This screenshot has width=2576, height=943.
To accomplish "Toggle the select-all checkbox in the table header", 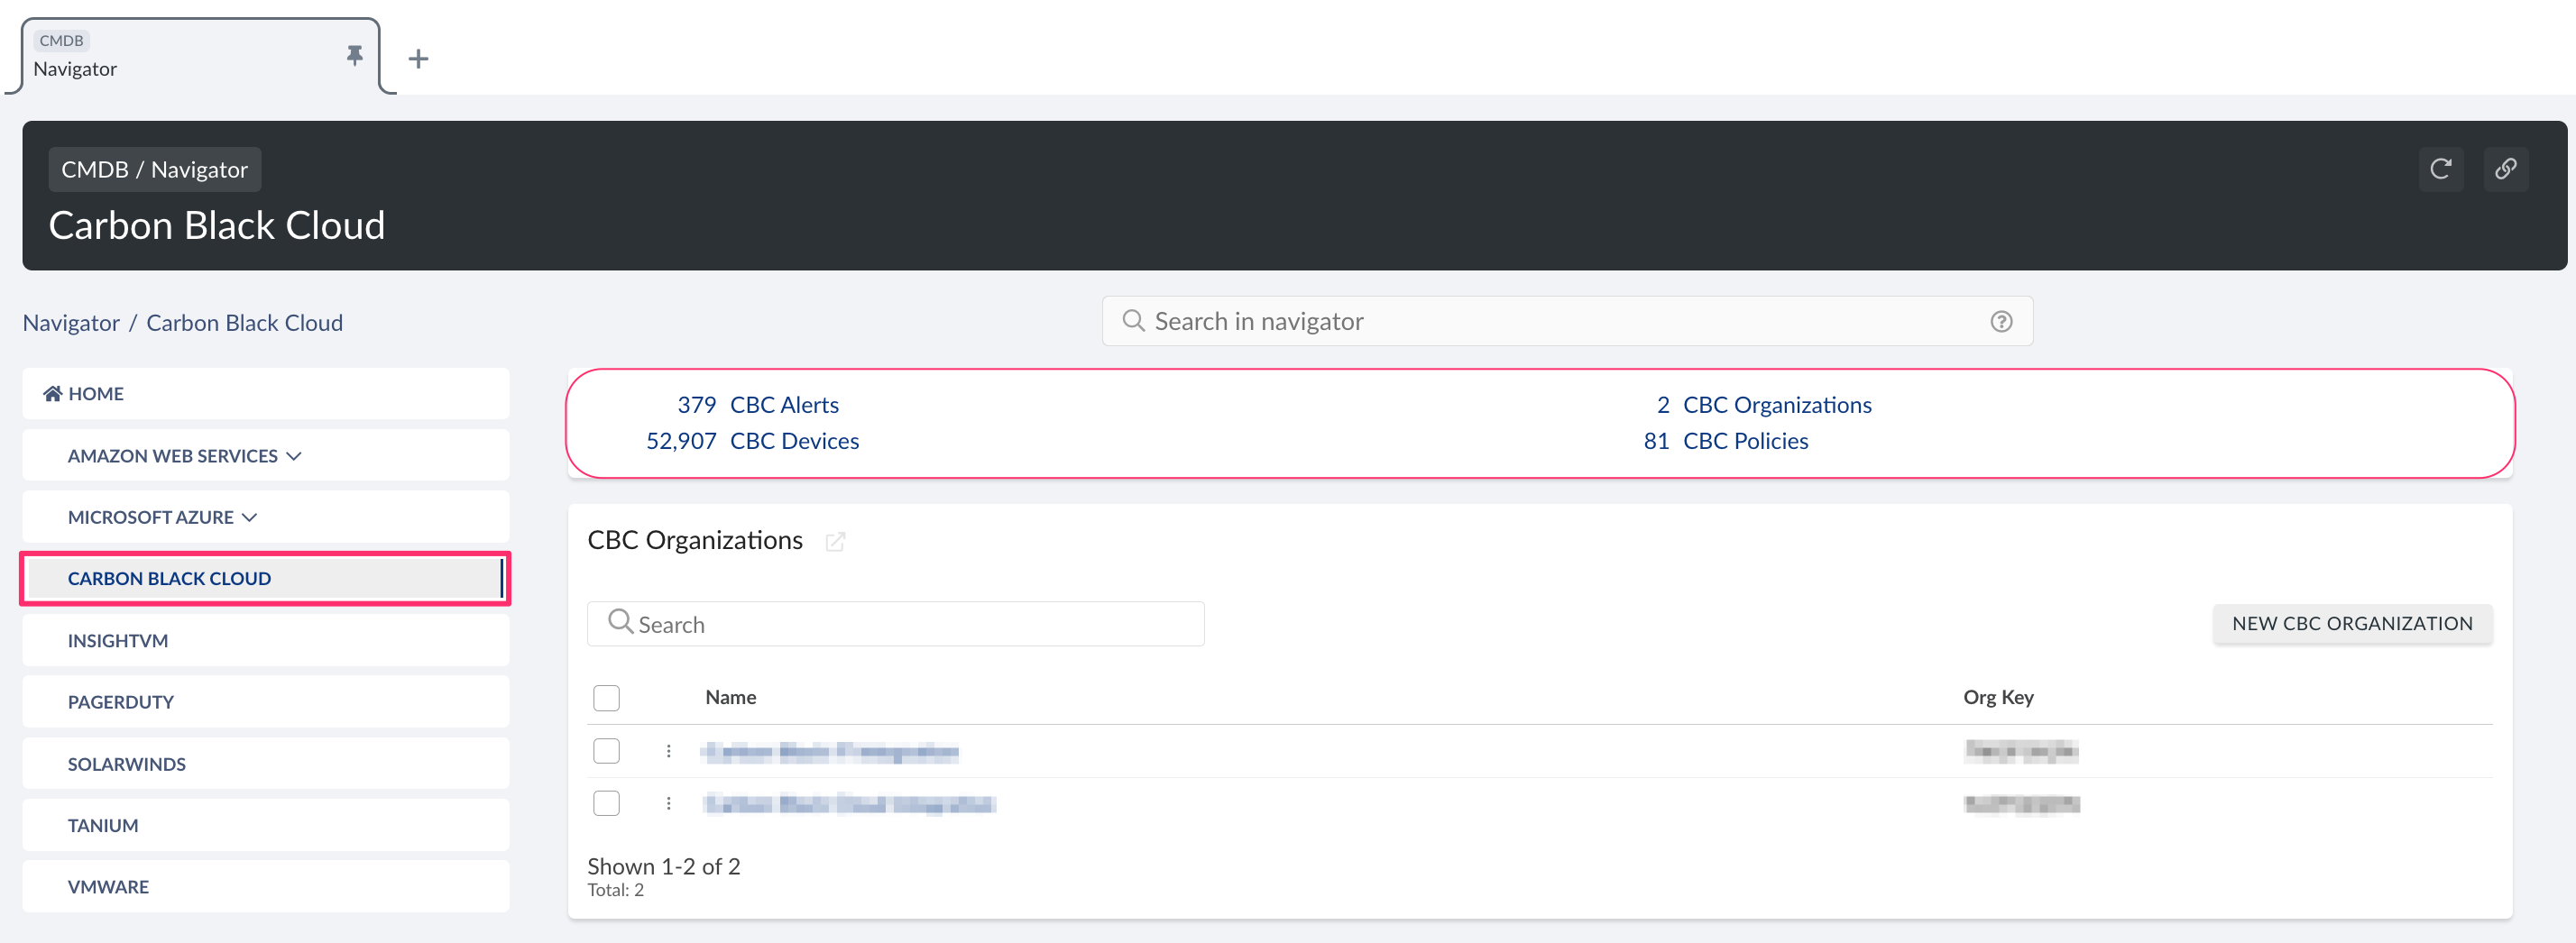I will click(x=606, y=697).
